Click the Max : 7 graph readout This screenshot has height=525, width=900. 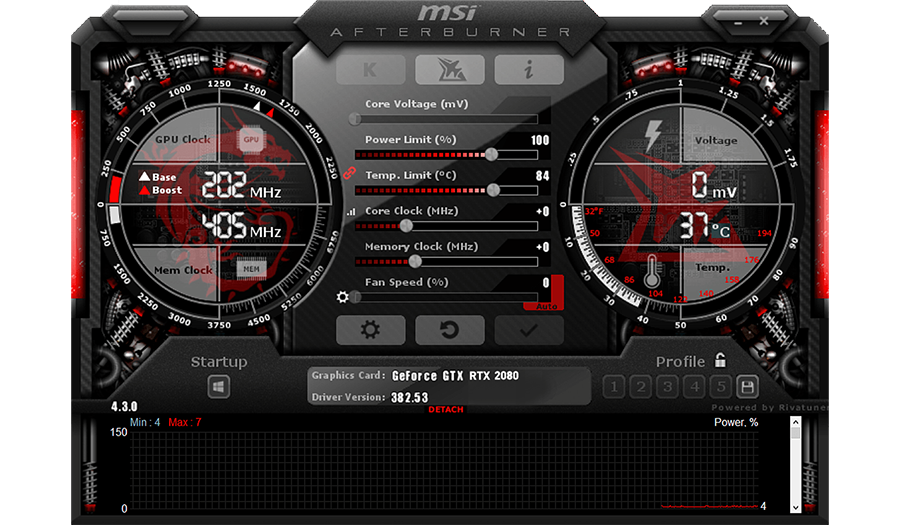click(x=185, y=422)
